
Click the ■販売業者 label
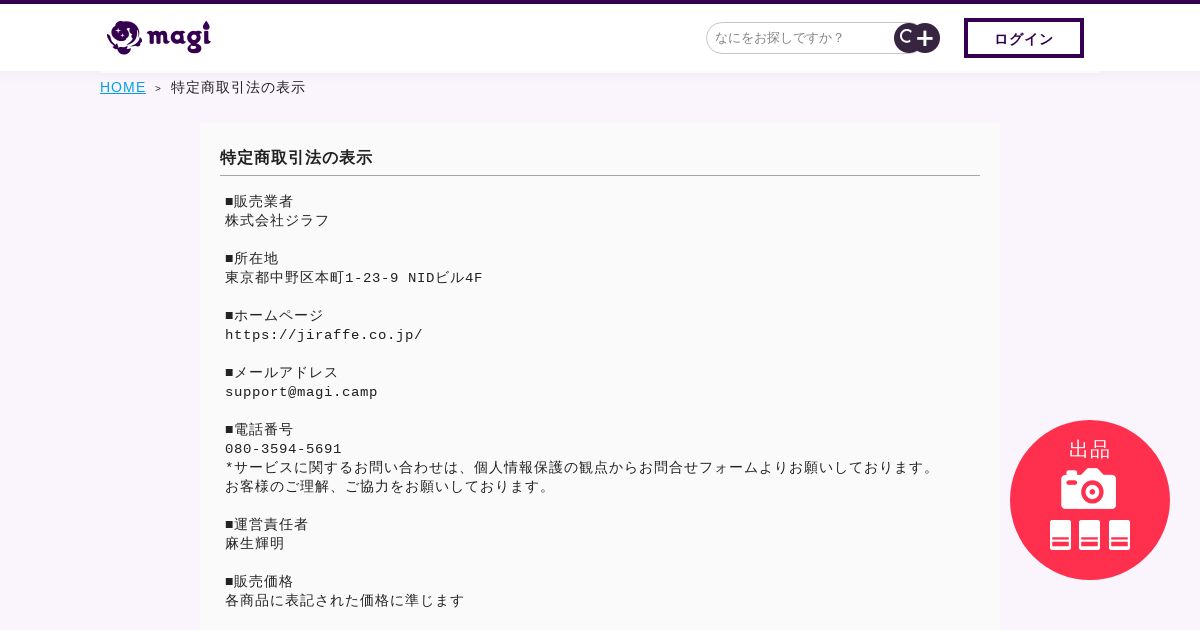(259, 201)
